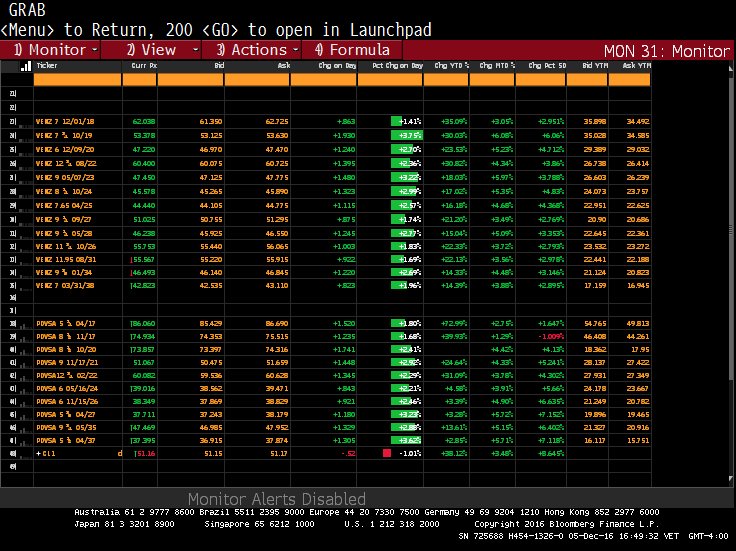Click the red down-bar indicator in the CL1 row

point(387,453)
